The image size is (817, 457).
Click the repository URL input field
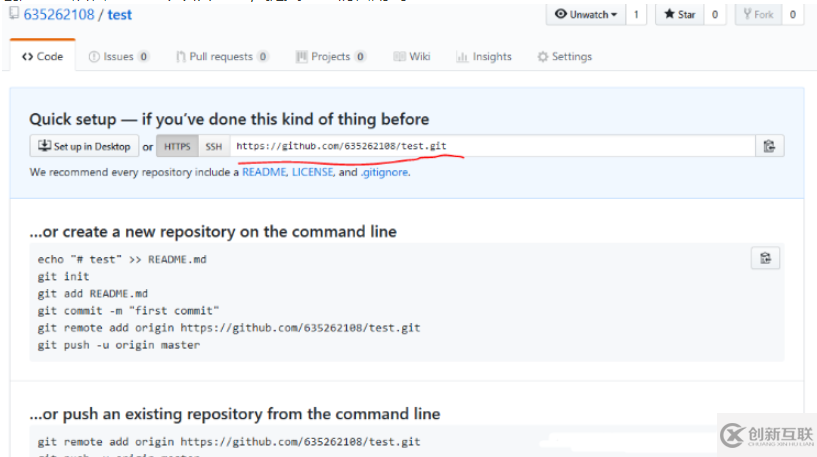coord(492,146)
